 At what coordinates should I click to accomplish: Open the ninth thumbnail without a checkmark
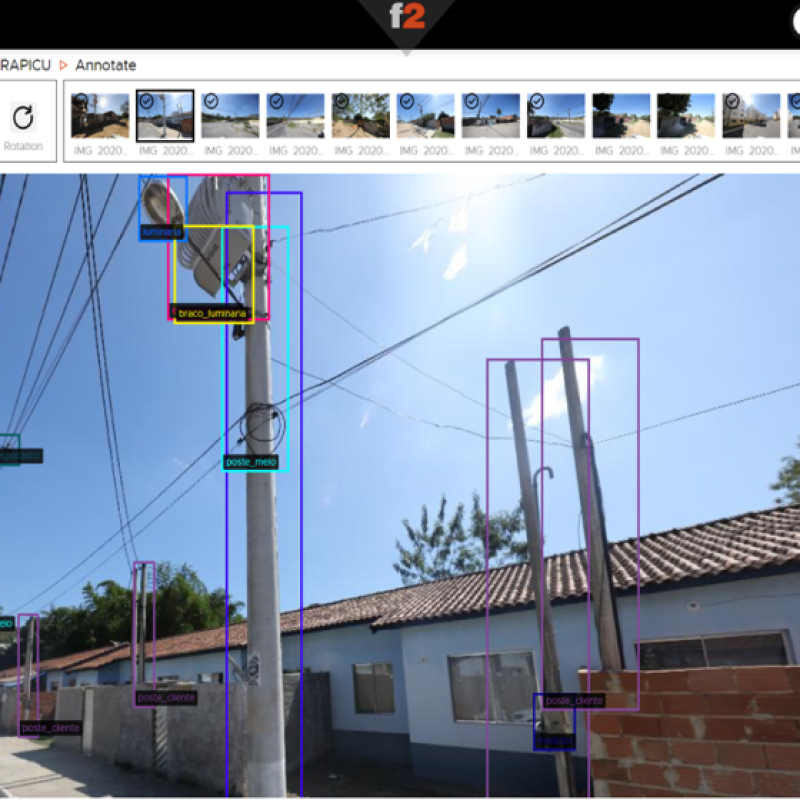pos(621,116)
